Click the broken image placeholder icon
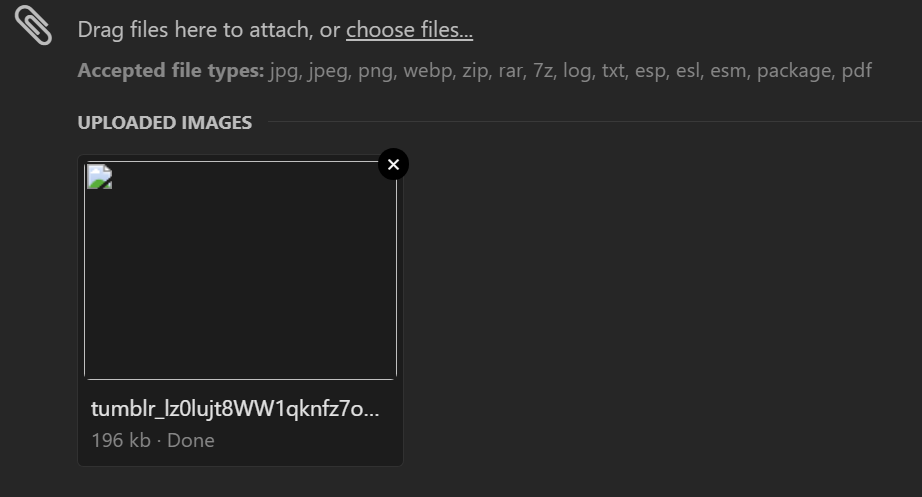 (99, 176)
